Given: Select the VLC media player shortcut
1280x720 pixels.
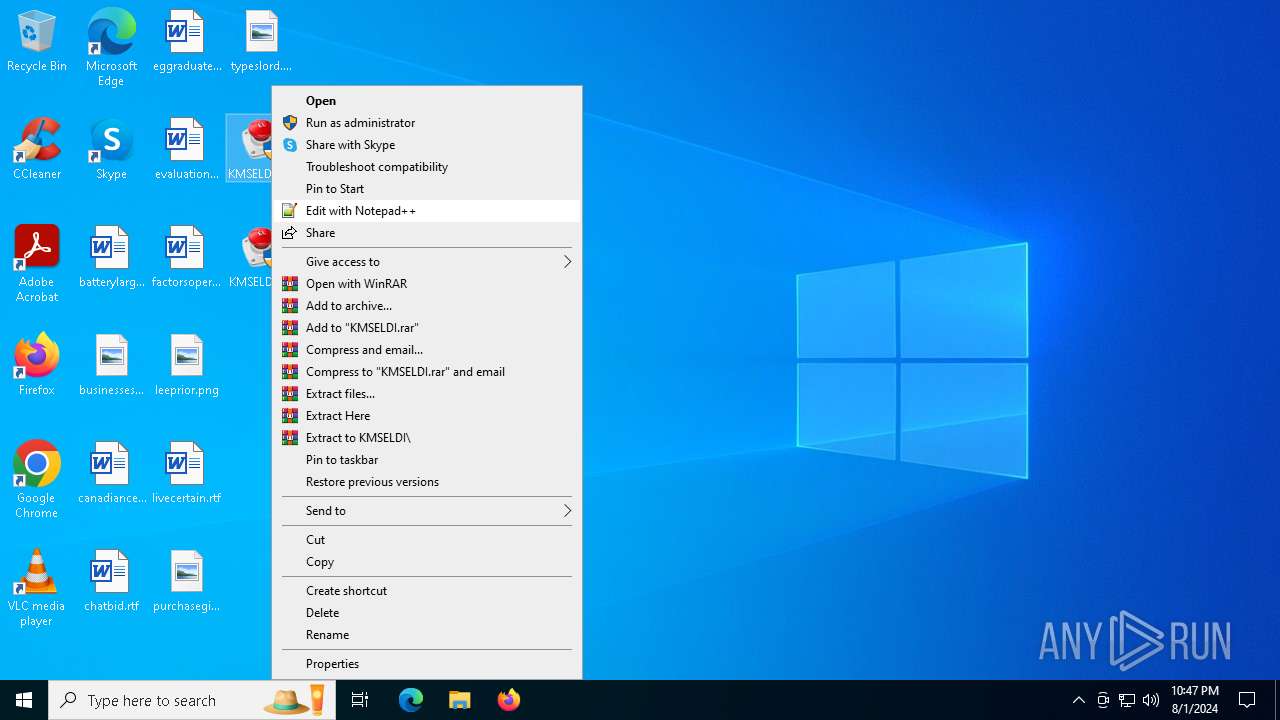Looking at the screenshot, I should [37, 588].
